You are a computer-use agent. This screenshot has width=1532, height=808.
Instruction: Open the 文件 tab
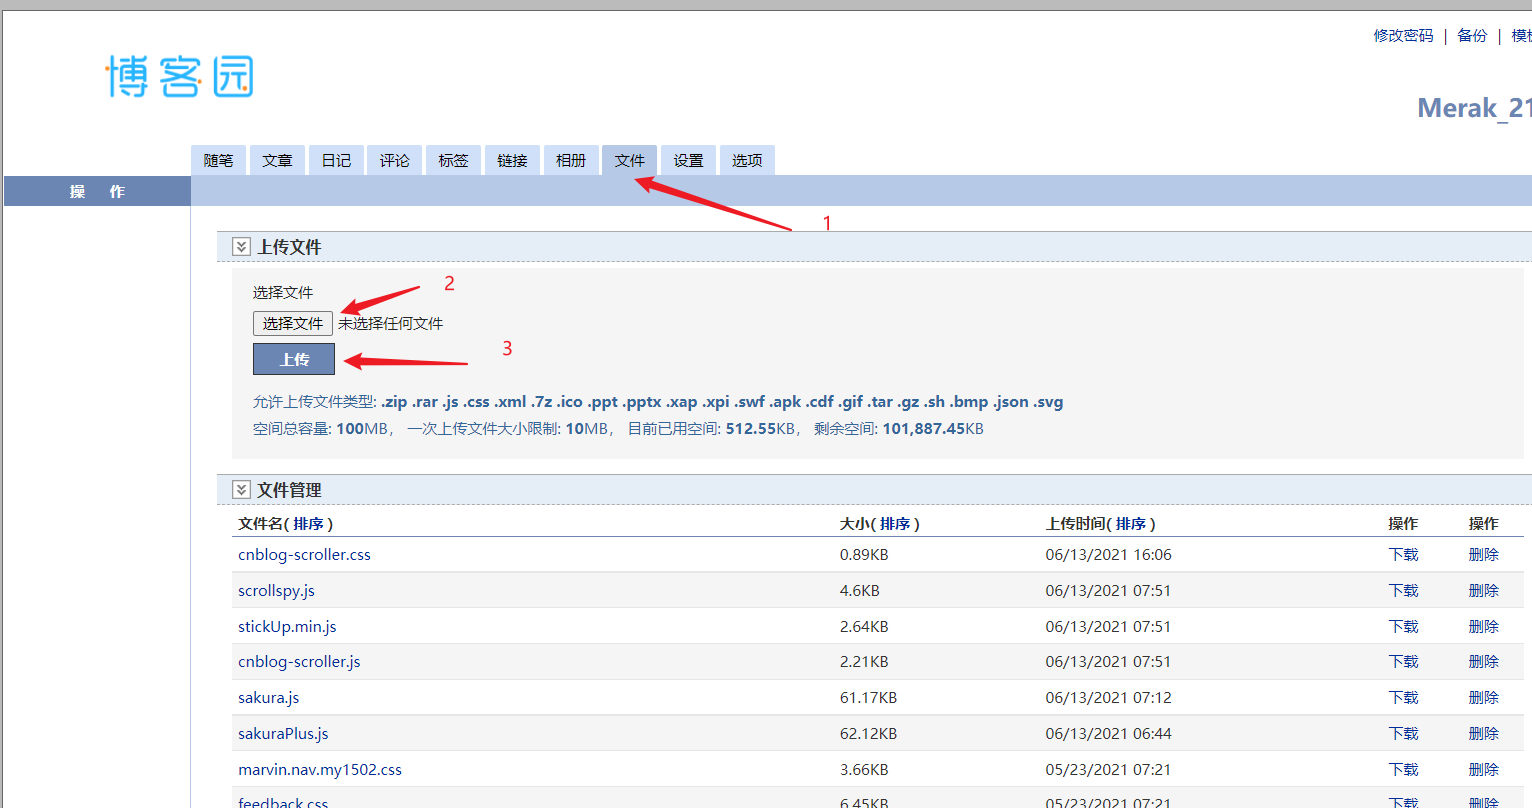pos(630,160)
